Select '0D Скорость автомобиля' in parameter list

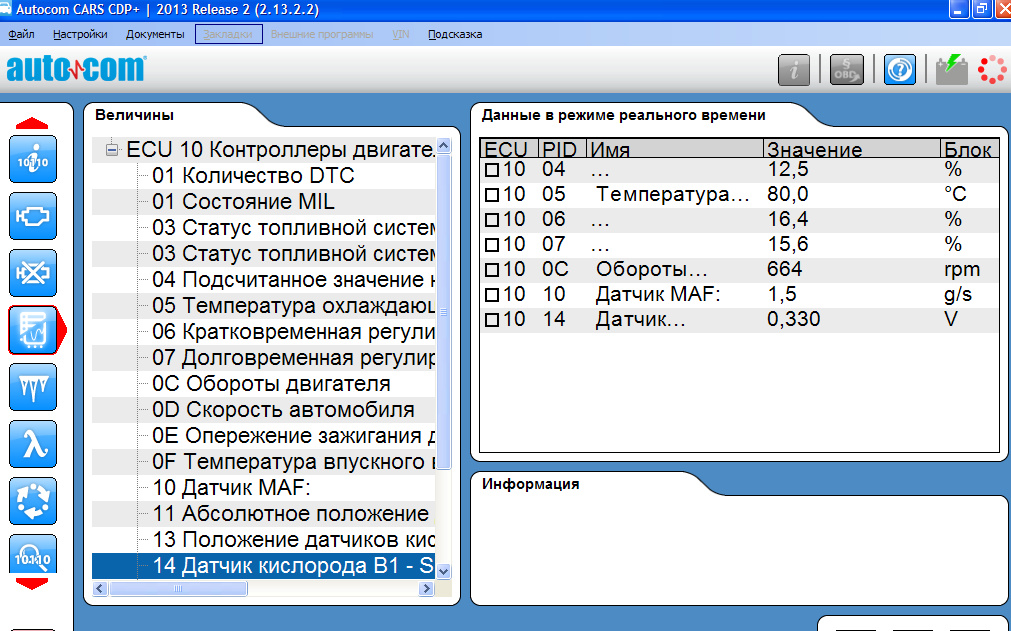(283, 410)
